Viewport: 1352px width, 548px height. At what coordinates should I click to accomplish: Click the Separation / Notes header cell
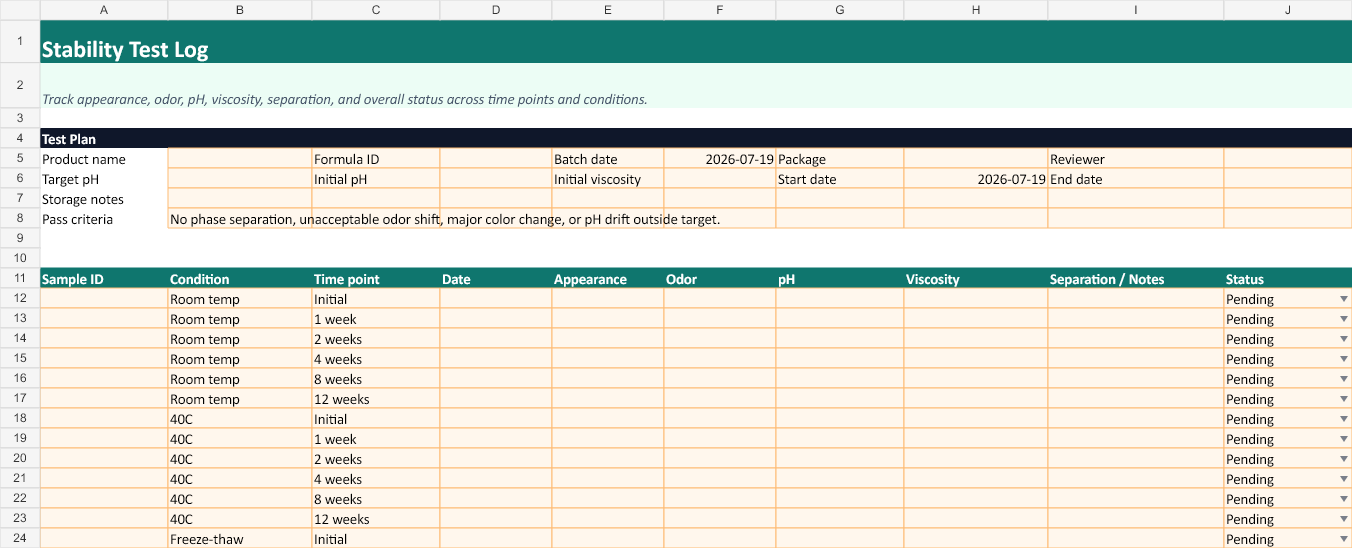pos(1136,279)
